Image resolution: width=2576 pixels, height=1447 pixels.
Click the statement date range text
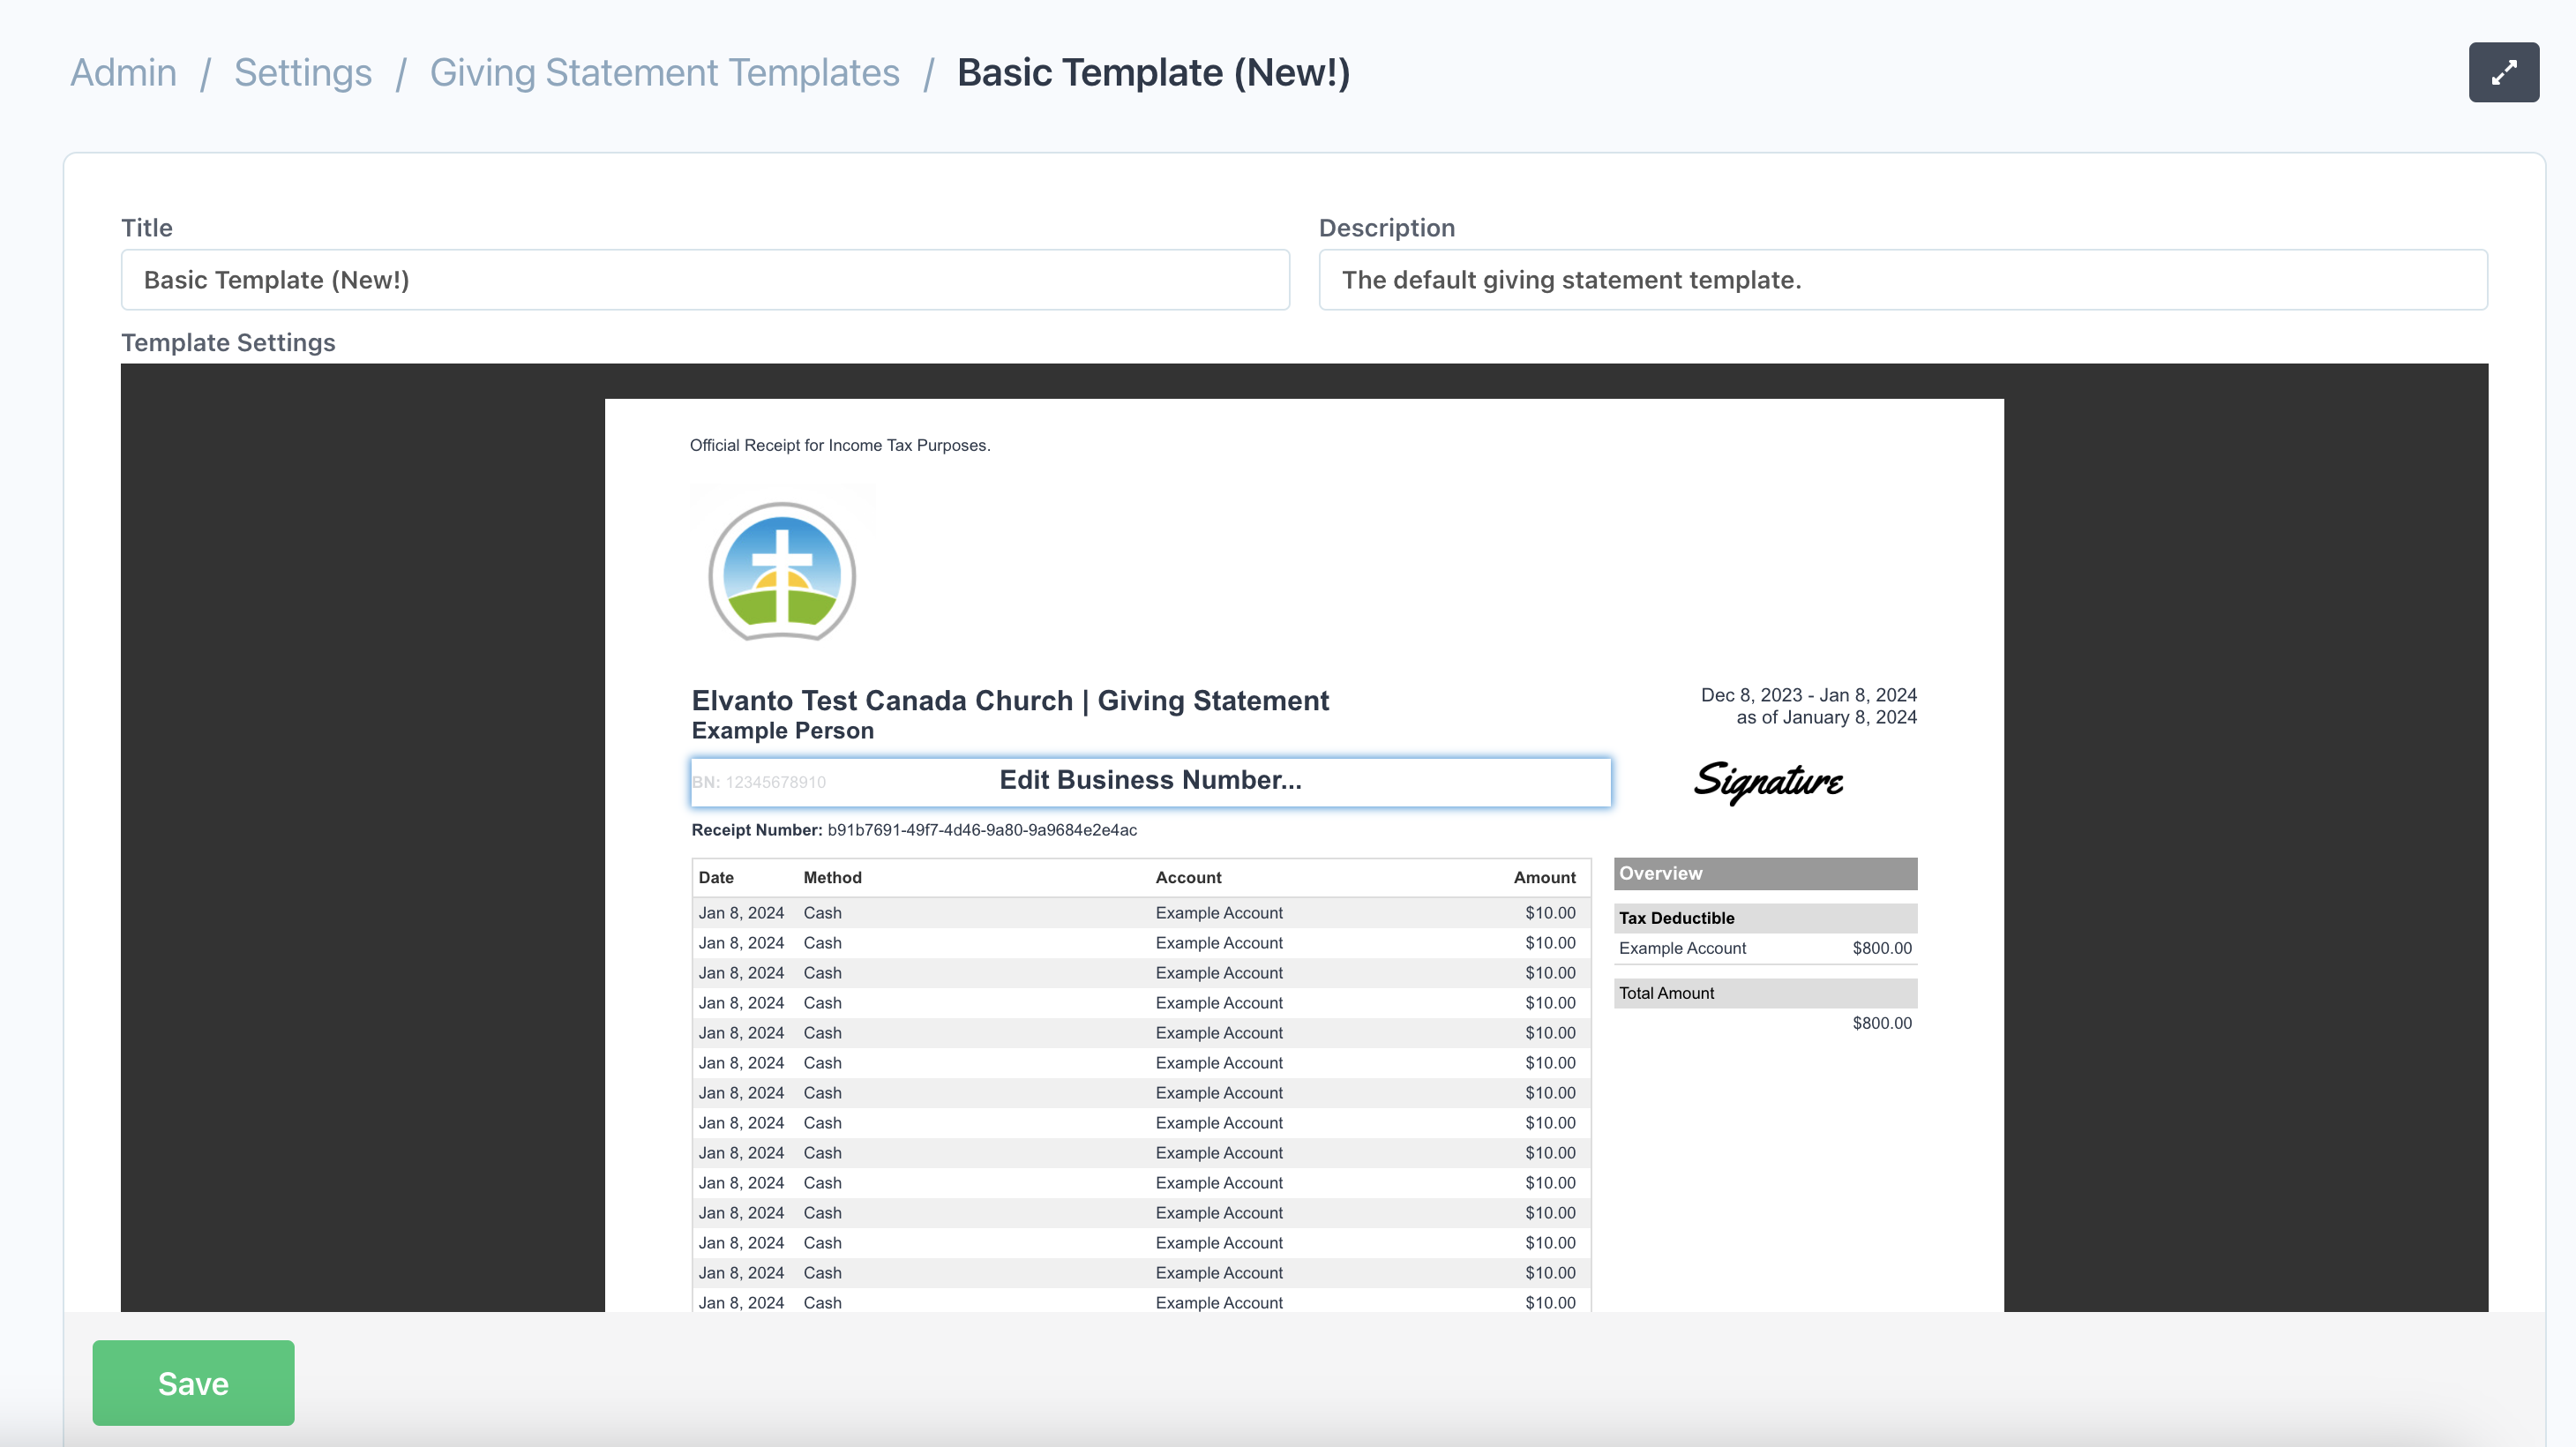click(1808, 695)
